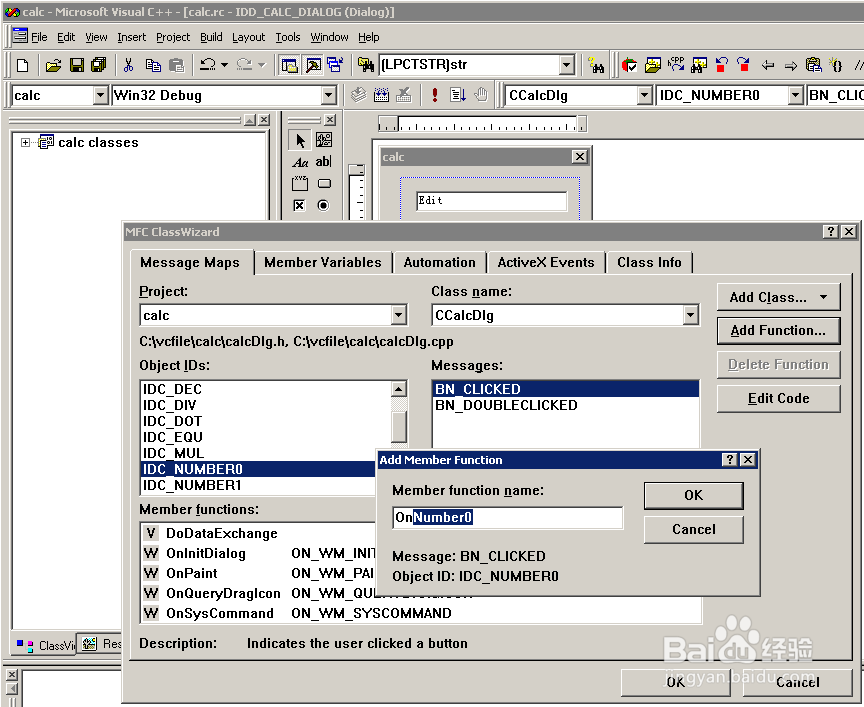Open the Insert menu
Image resolution: width=864 pixels, height=707 pixels.
click(x=132, y=37)
